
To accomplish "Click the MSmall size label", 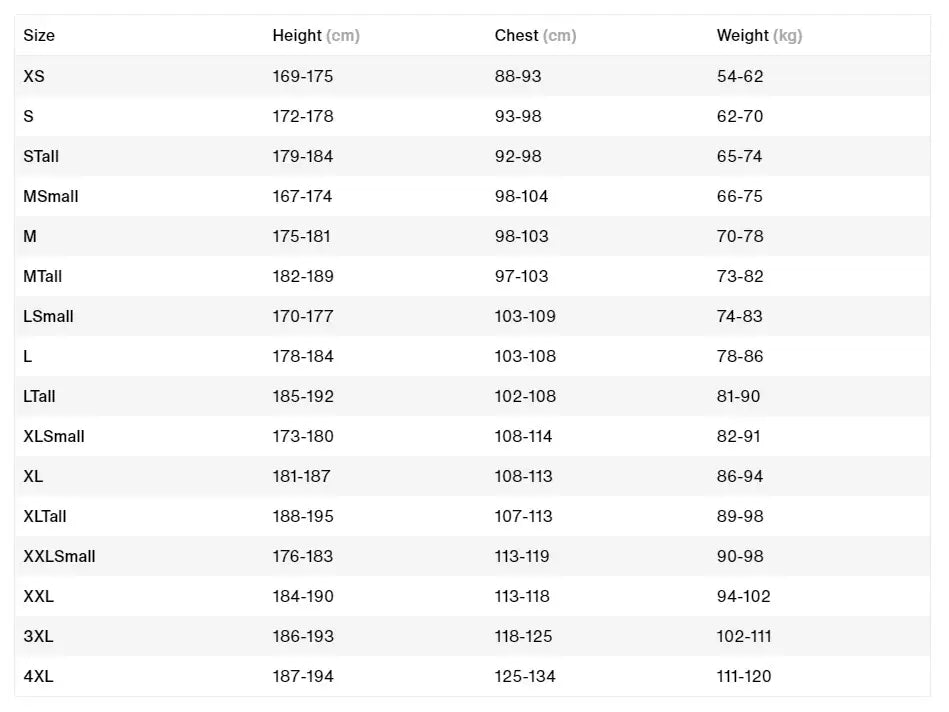I will click(x=51, y=196).
